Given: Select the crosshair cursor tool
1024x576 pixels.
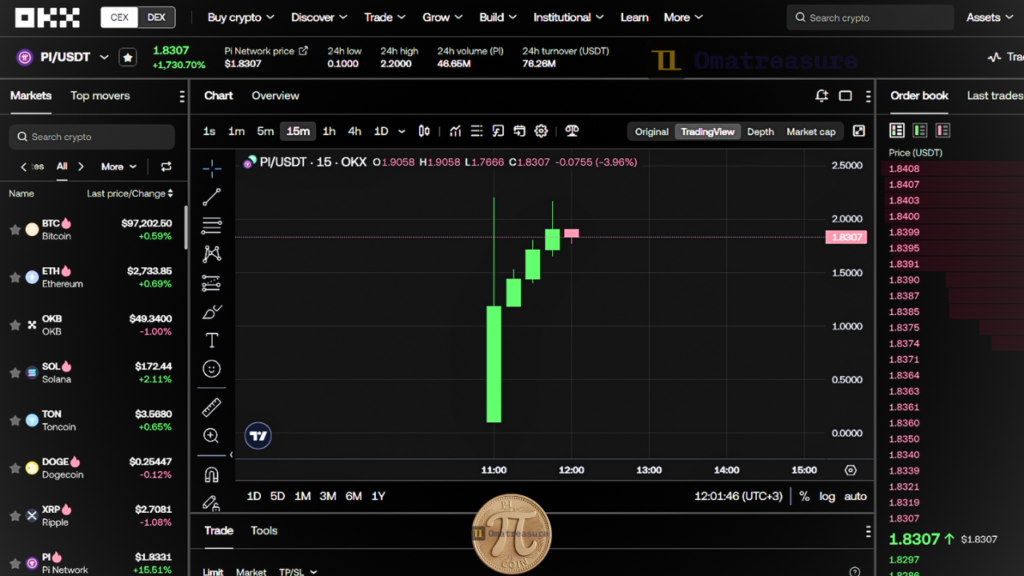Looking at the screenshot, I should (x=212, y=168).
